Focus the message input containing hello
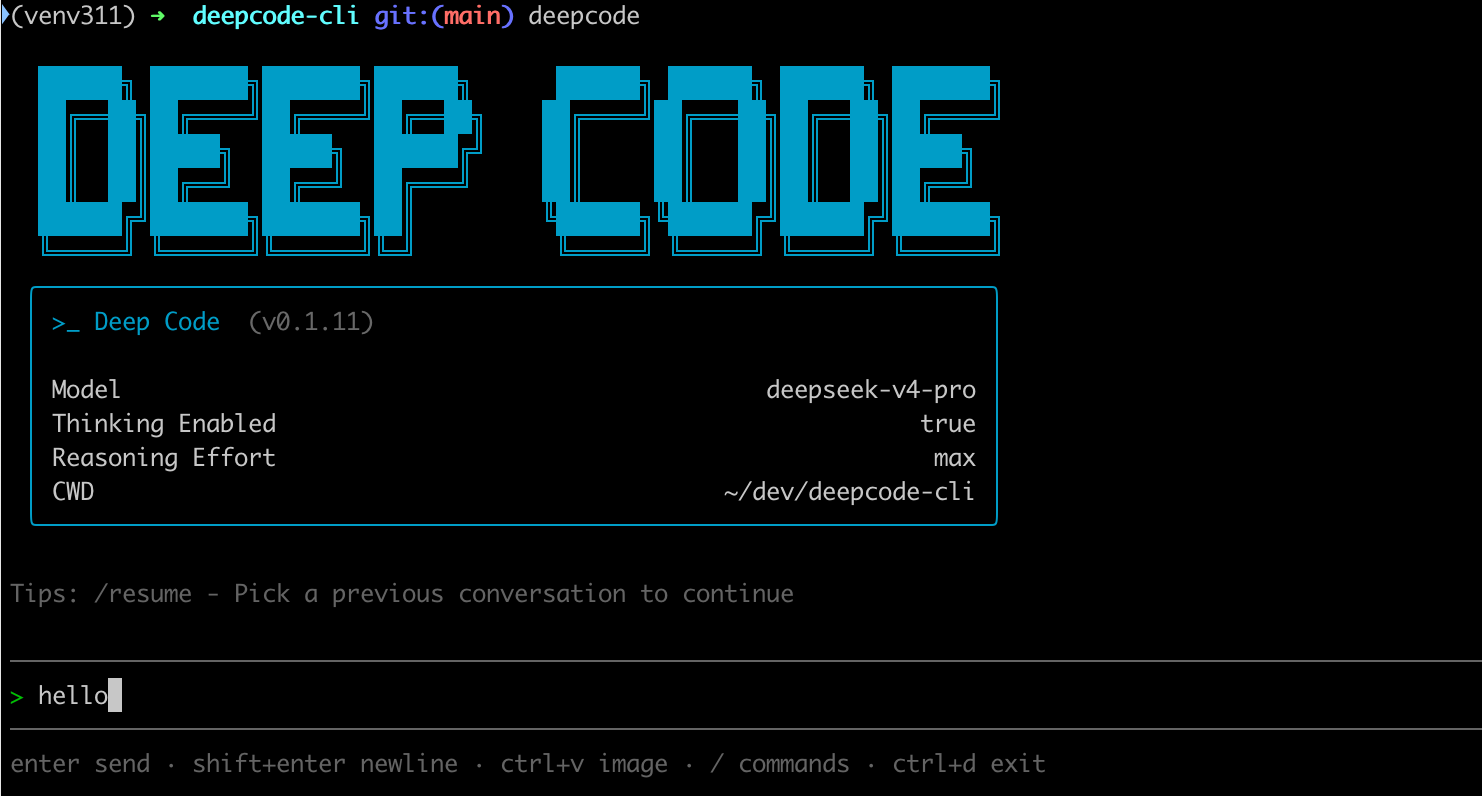1482x796 pixels. [x=745, y=695]
